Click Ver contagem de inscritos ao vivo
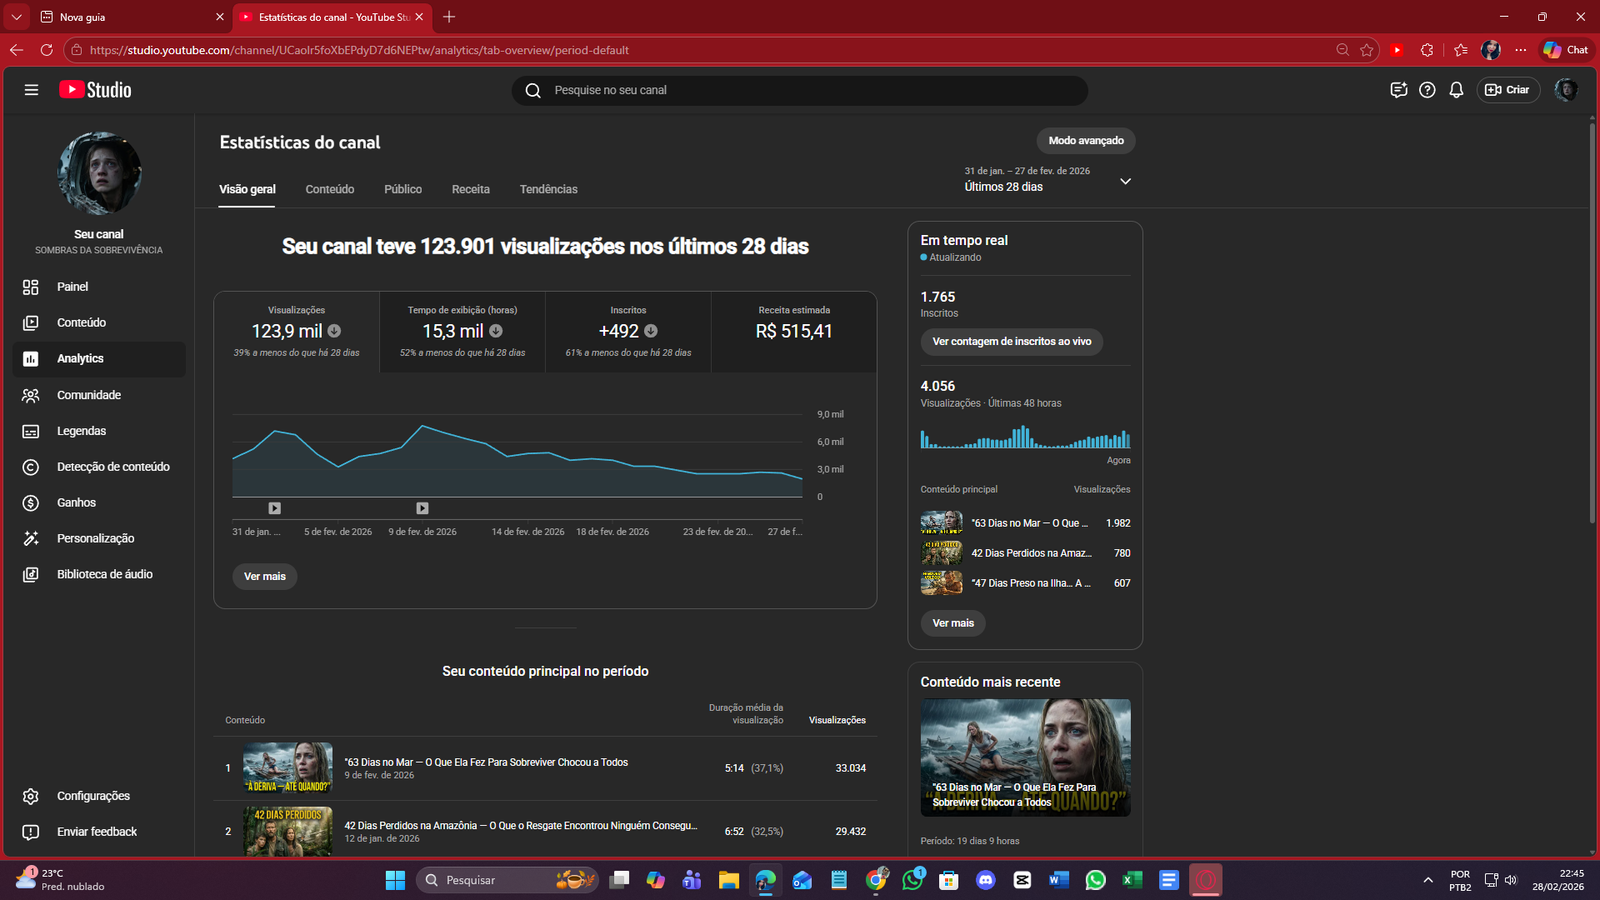The height and width of the screenshot is (900, 1600). tap(1011, 342)
